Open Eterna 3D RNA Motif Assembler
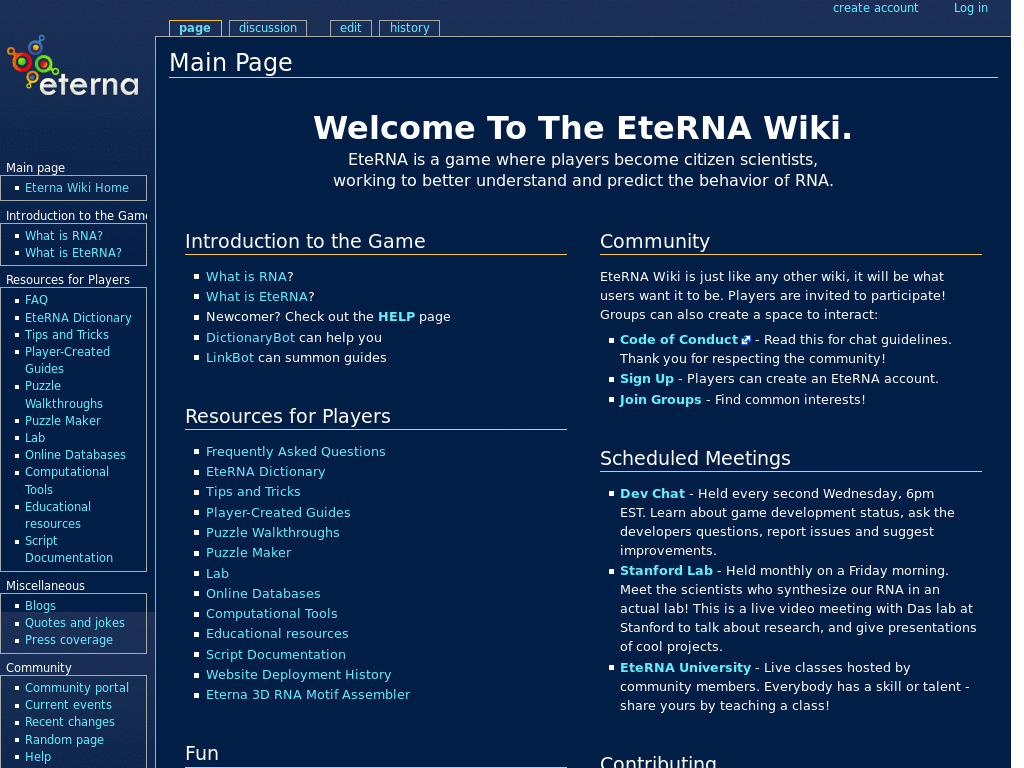 pos(306,694)
